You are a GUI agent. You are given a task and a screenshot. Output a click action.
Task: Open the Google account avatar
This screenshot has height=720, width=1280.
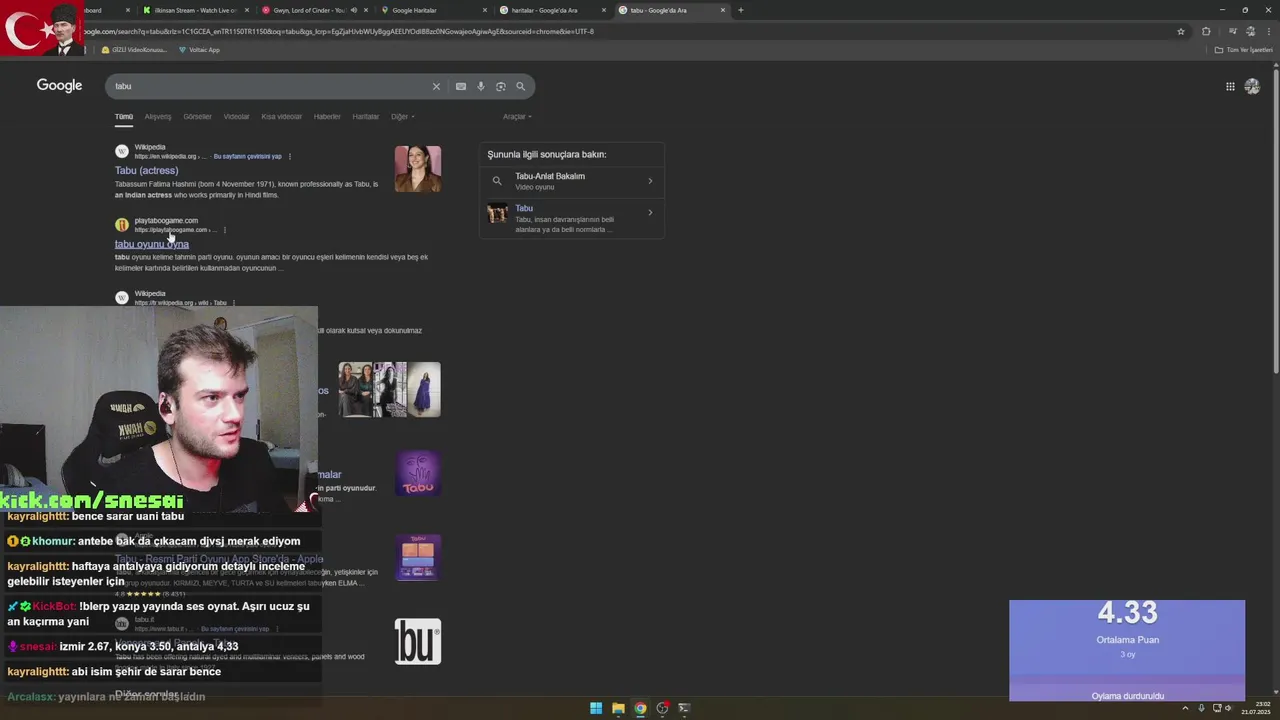[x=1252, y=86]
